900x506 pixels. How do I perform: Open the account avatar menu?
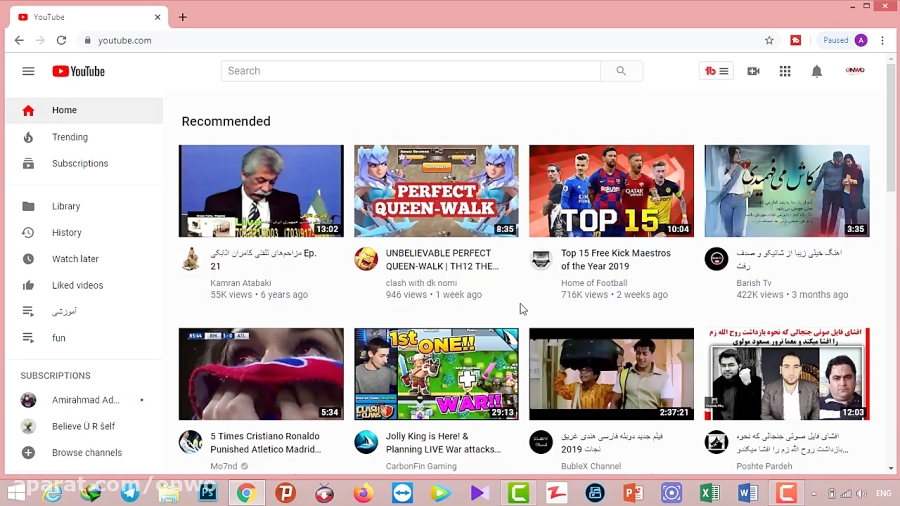855,71
